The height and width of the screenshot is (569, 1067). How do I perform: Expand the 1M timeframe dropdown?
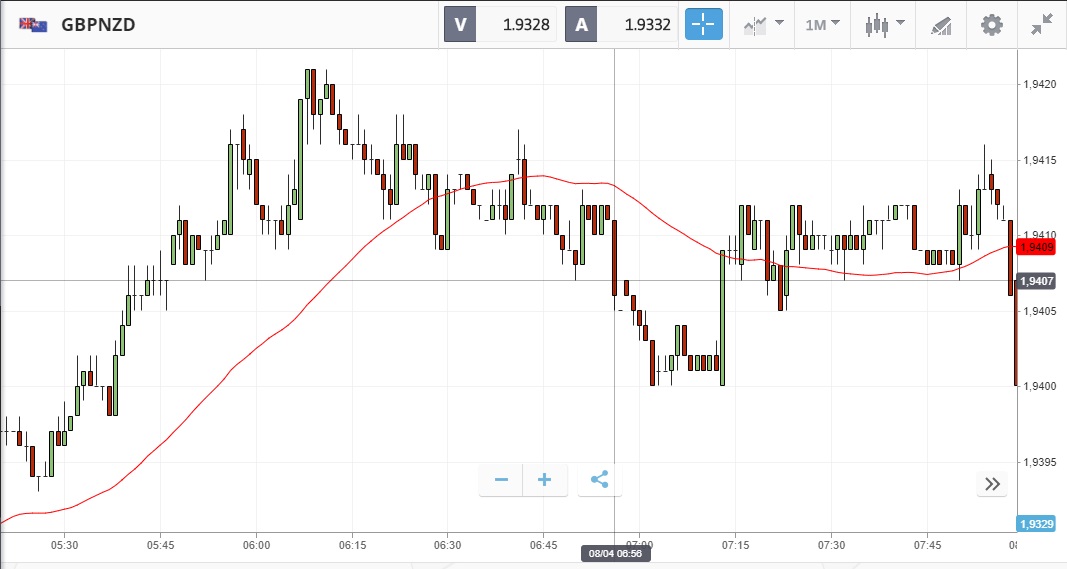tap(822, 24)
